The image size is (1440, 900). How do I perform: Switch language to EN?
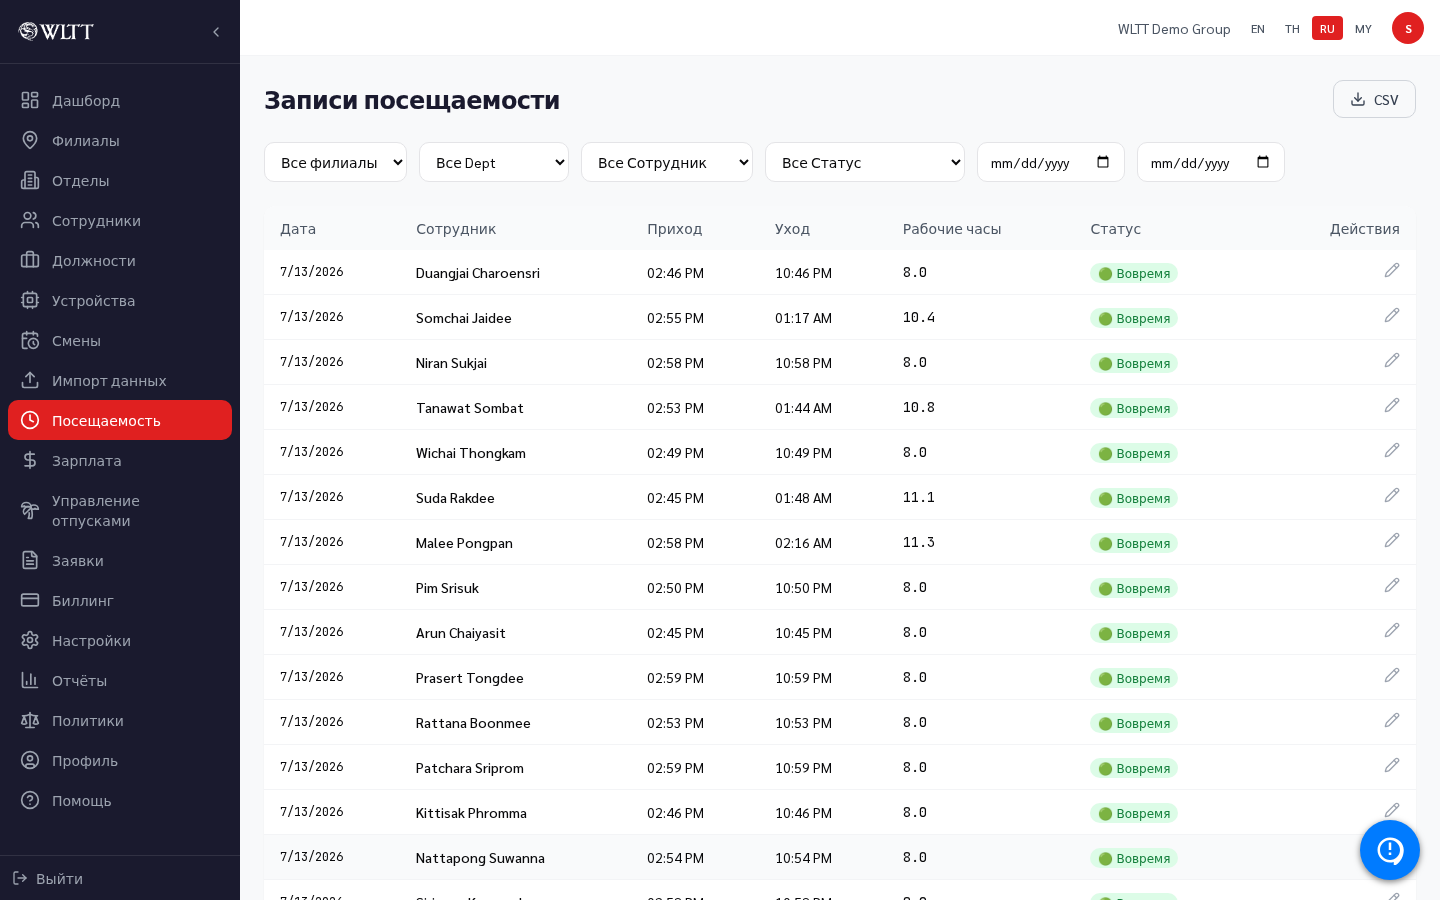(1258, 29)
